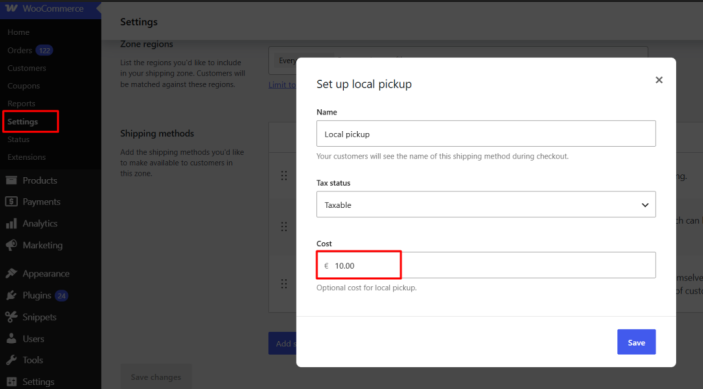Grab the third shipping method drag handle
The width and height of the screenshot is (703, 389).
point(284,283)
